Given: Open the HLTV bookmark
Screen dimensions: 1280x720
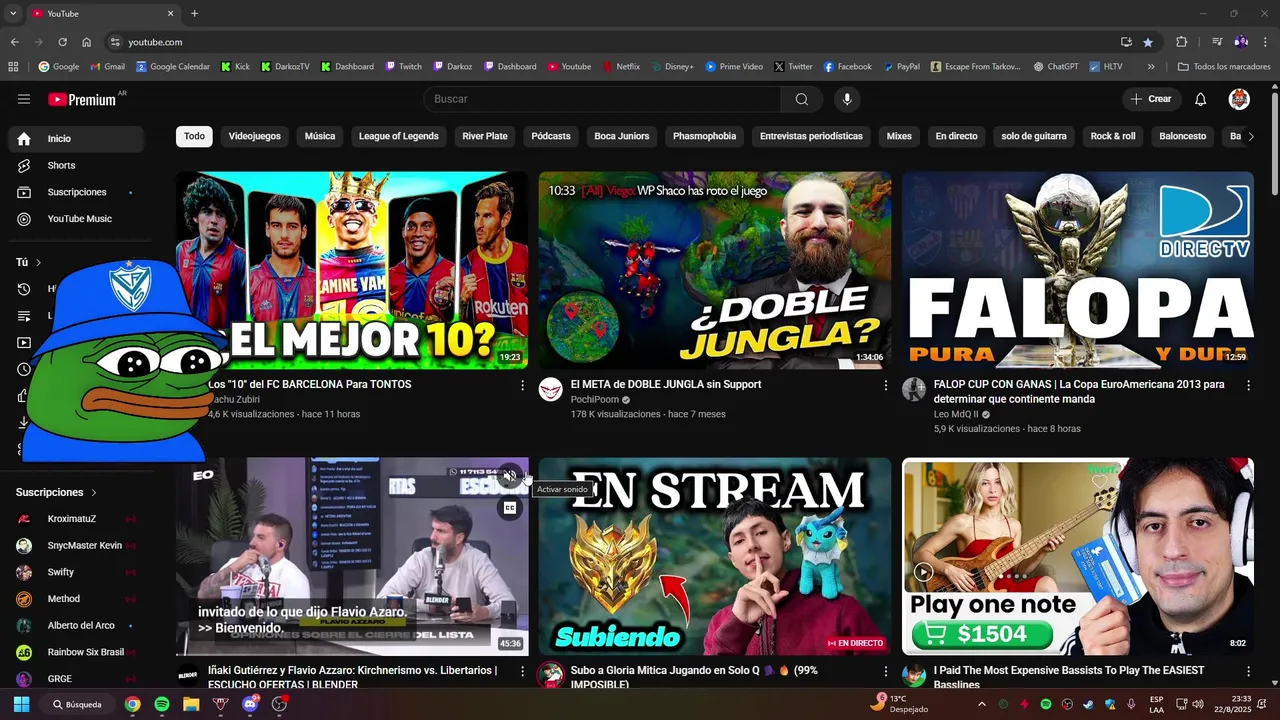Looking at the screenshot, I should click(1107, 67).
